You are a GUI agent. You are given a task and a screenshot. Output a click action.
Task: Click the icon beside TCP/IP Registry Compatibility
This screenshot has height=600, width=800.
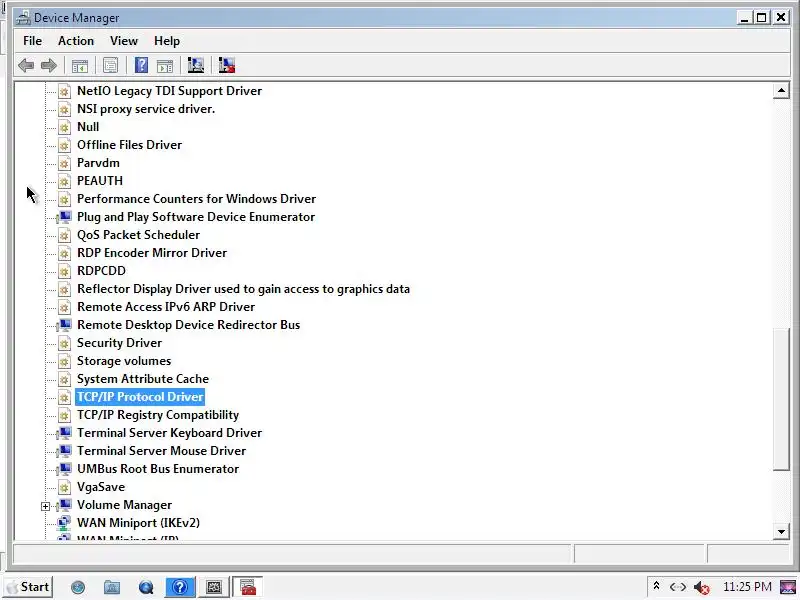click(64, 415)
